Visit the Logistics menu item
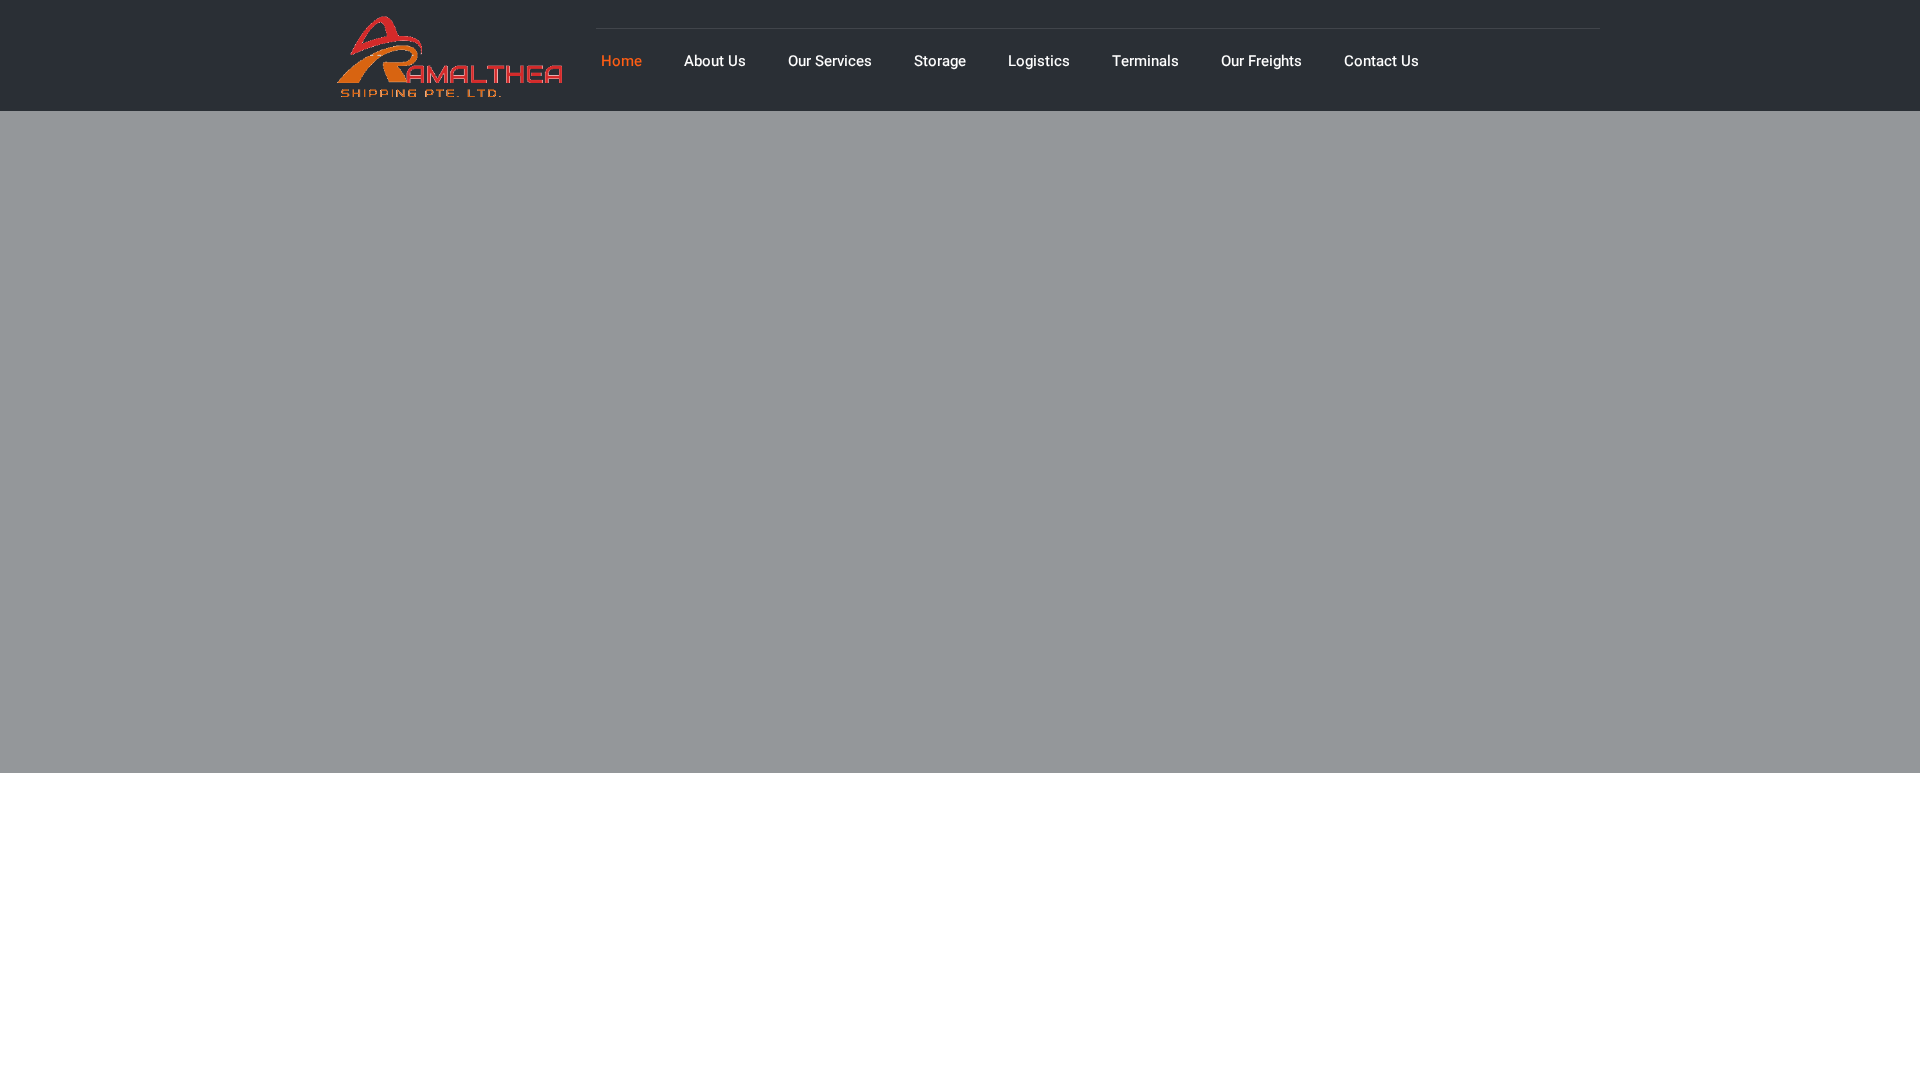1920x1080 pixels. pos(1038,61)
